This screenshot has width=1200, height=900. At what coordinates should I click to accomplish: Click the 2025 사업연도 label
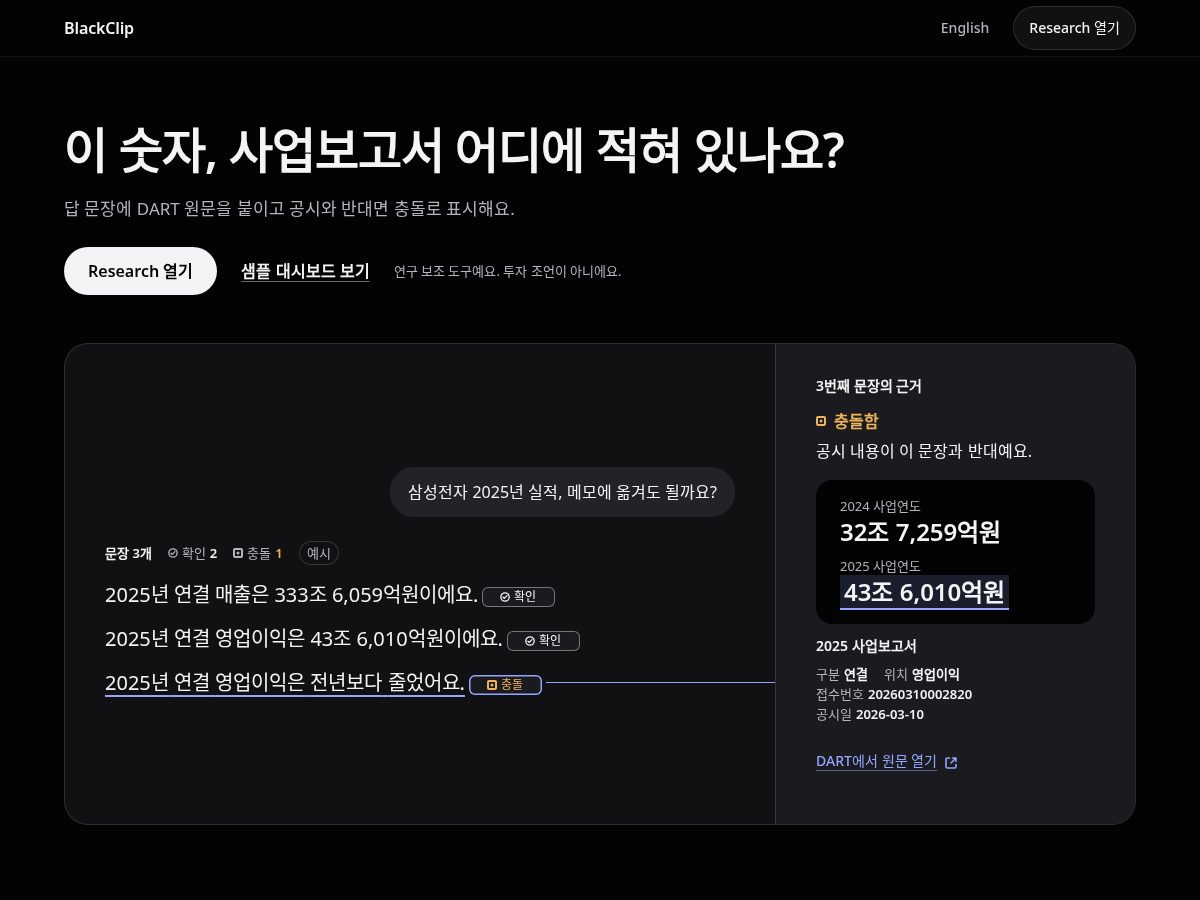click(x=880, y=566)
